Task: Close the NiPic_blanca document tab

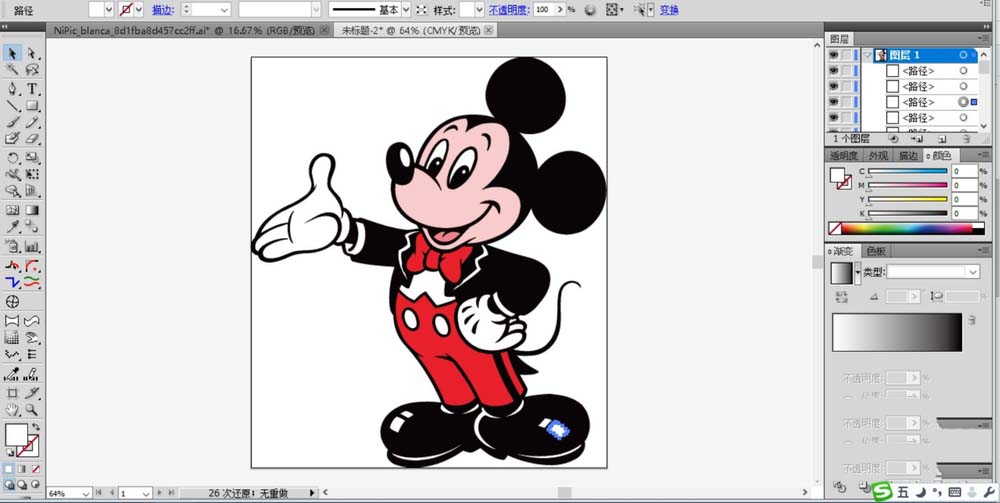Action: coord(324,30)
